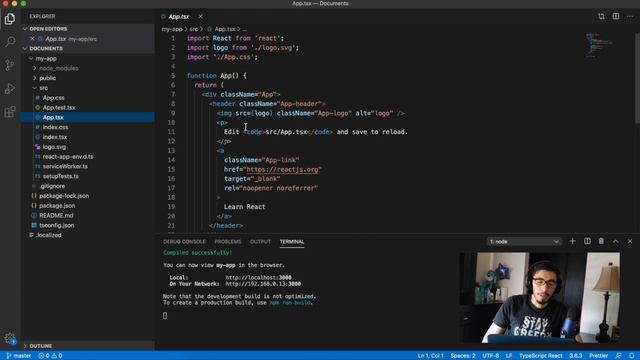640x360 pixels.
Task: Click the src breadcrumb segment
Action: click(193, 29)
